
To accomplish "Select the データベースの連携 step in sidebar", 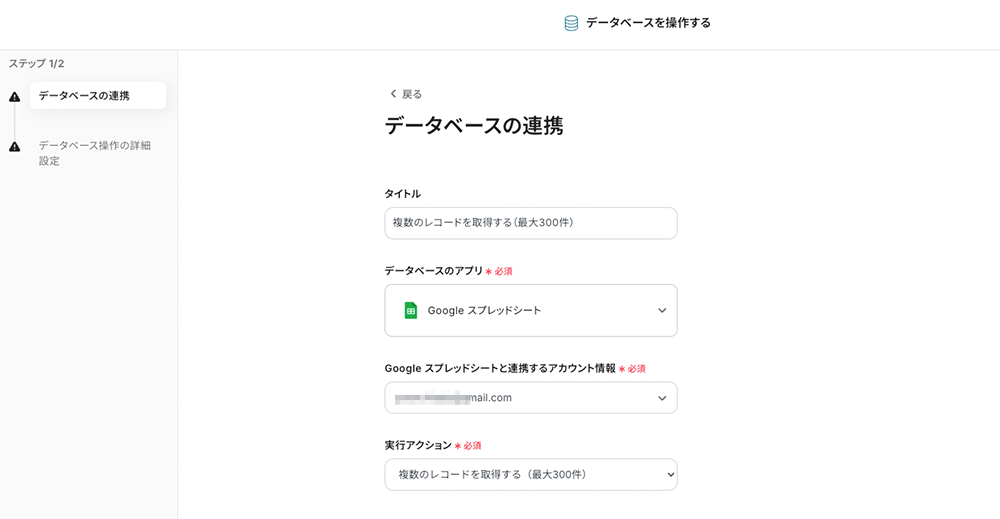I will 84,96.
